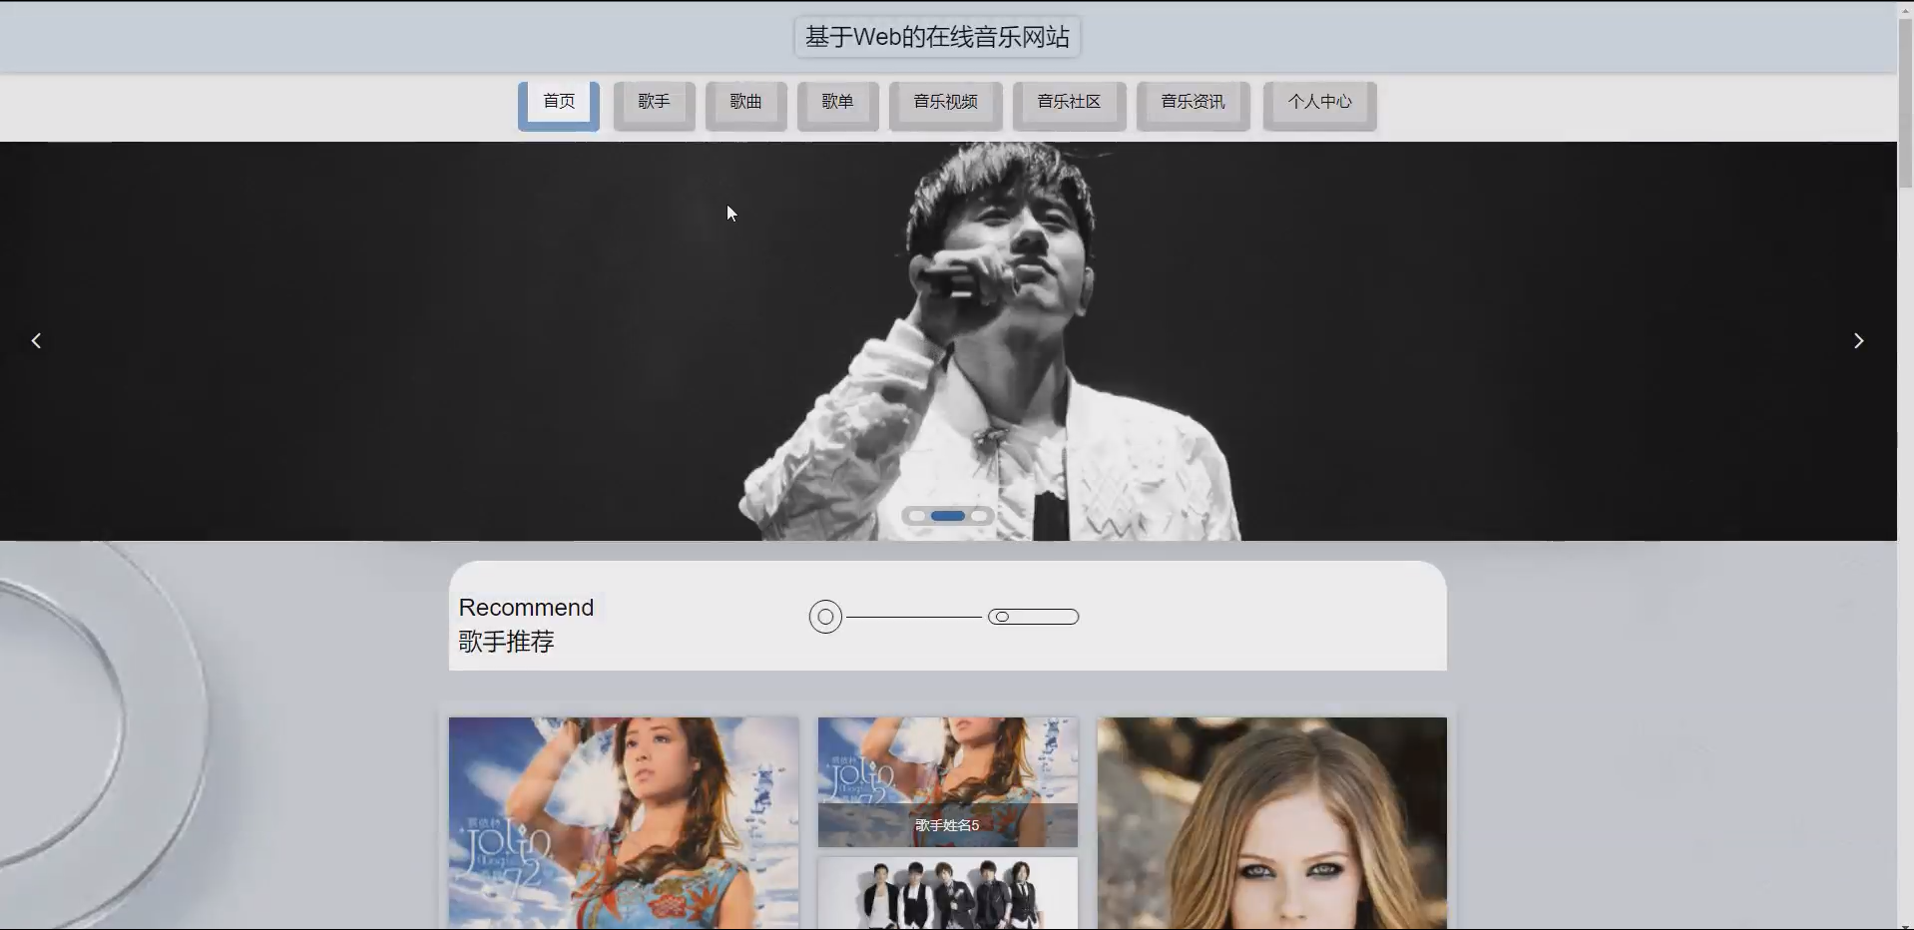Open the blonde female singer card
The height and width of the screenshot is (930, 1914).
(1272, 823)
